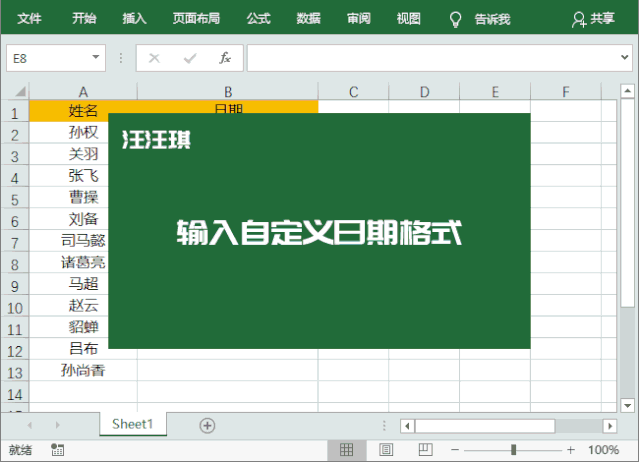Switch to Normal view icon
This screenshot has width=639, height=462.
346,450
